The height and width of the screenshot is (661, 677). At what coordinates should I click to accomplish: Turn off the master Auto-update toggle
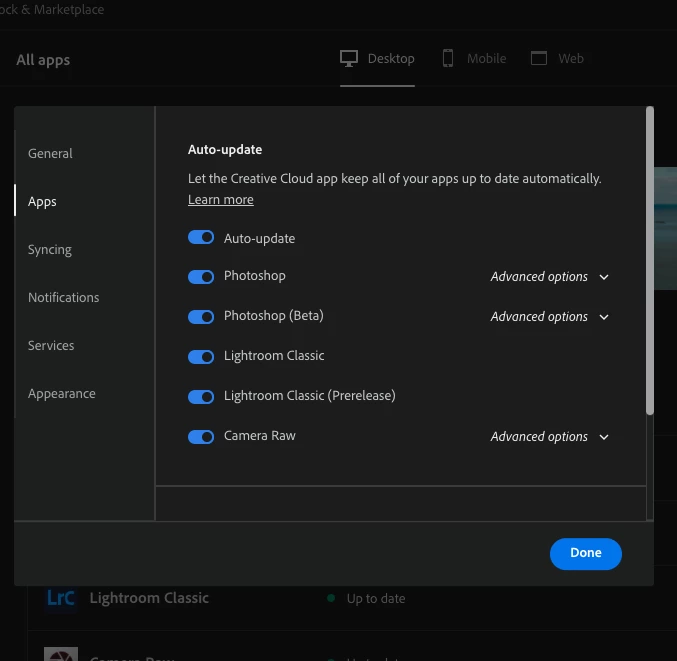tap(201, 237)
